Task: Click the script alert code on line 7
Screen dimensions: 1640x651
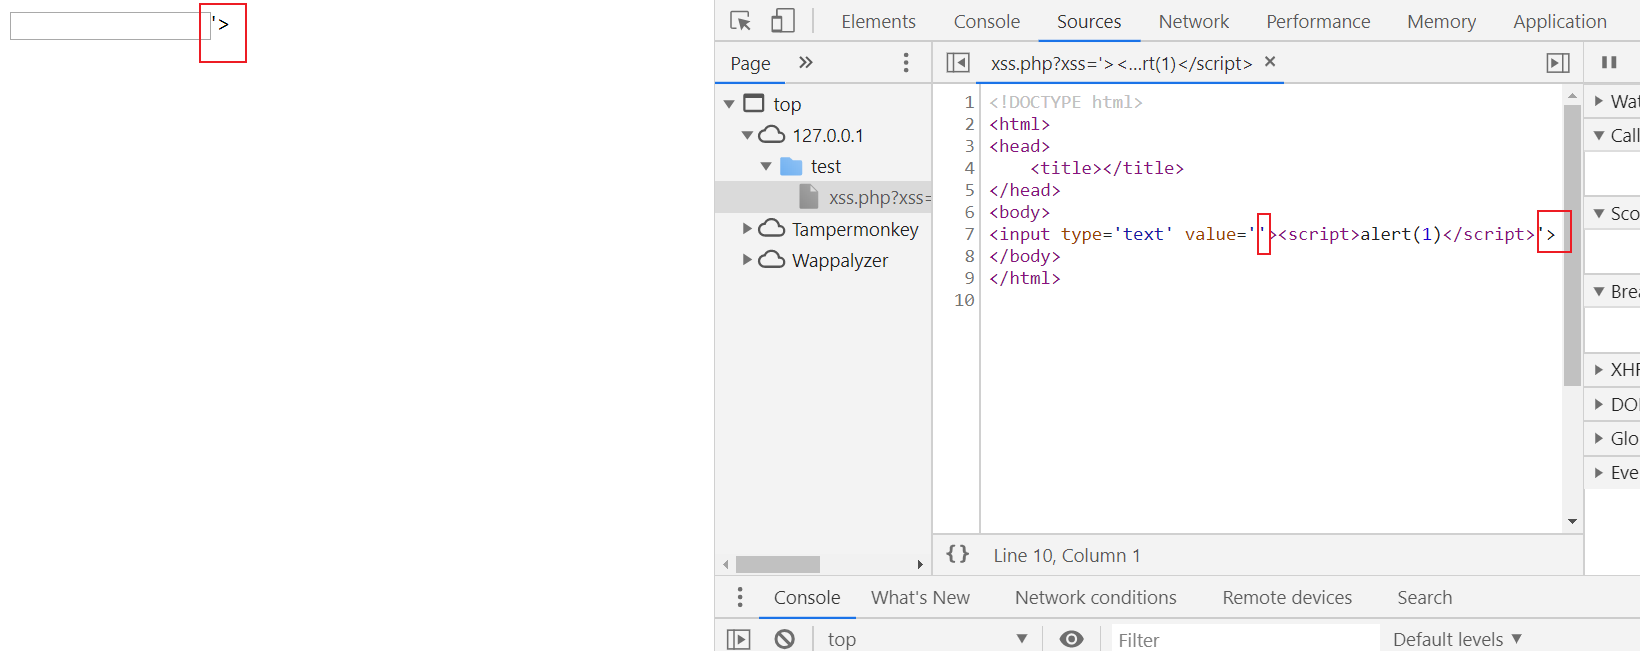Action: coord(1406,234)
